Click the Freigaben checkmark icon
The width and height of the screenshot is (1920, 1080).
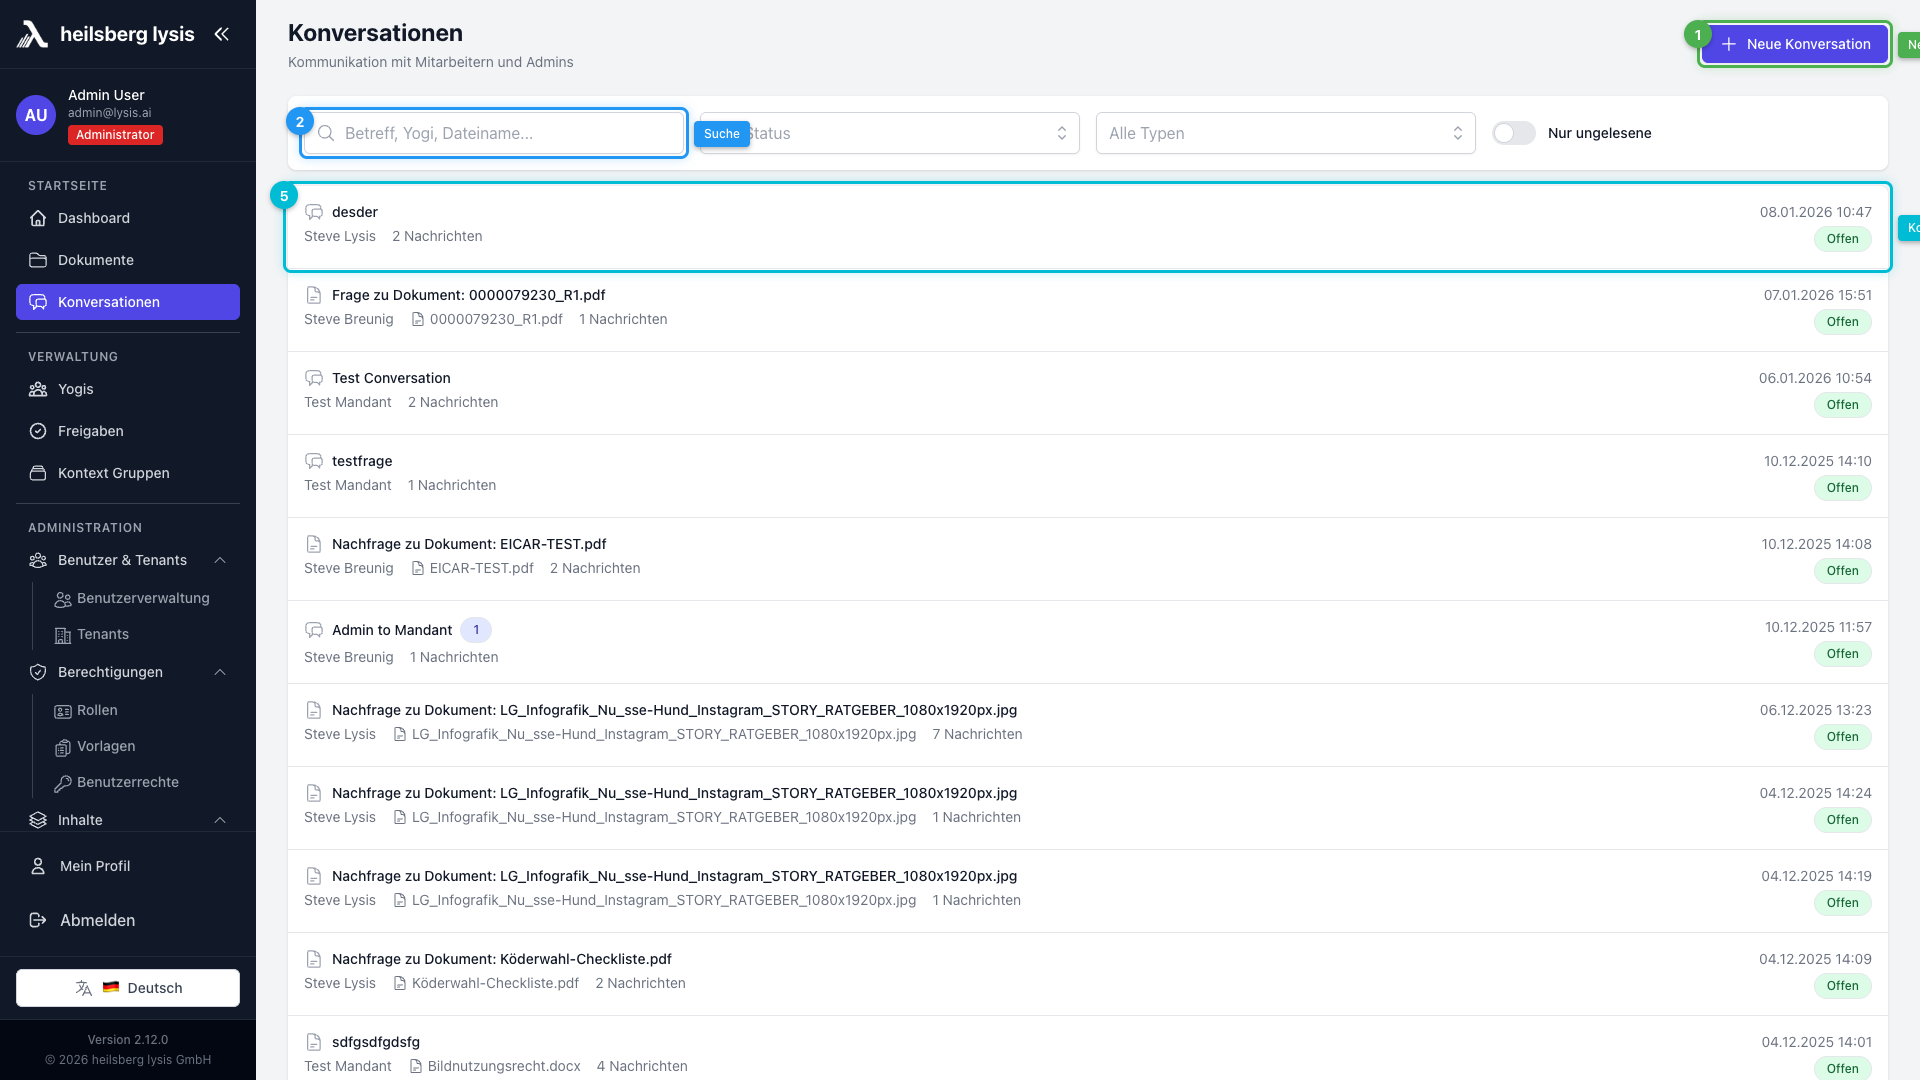click(38, 431)
